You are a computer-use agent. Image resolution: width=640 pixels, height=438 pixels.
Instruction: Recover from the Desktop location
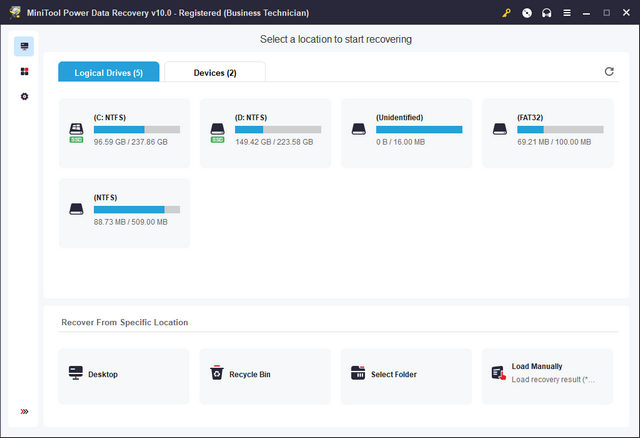click(x=124, y=374)
